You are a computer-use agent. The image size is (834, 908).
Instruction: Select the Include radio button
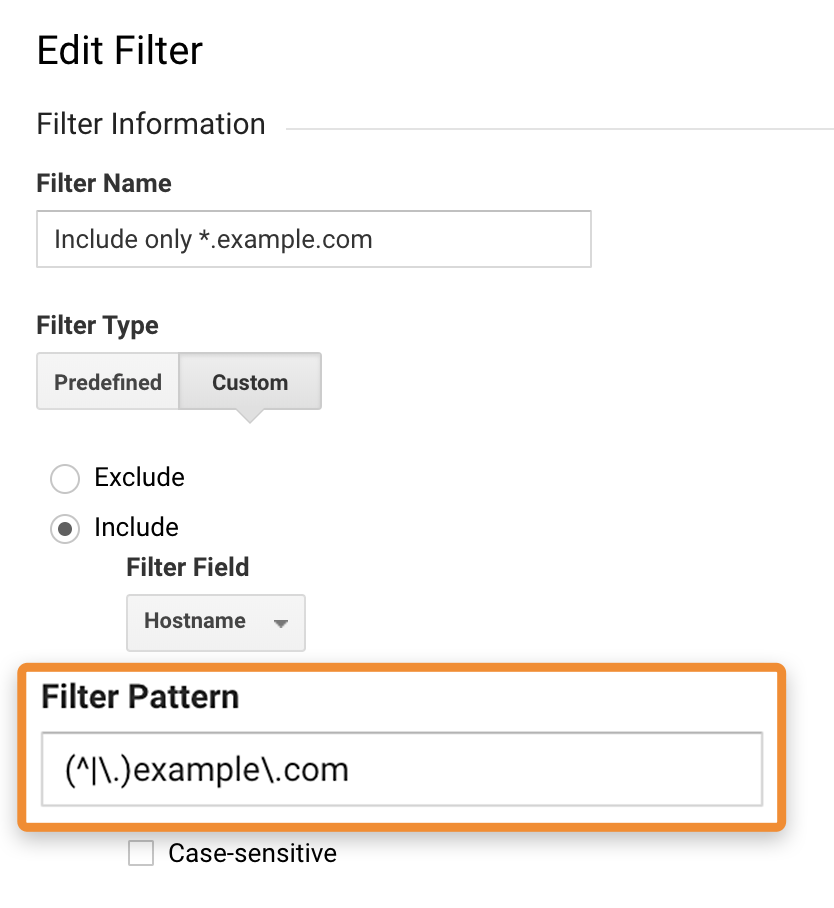click(64, 528)
